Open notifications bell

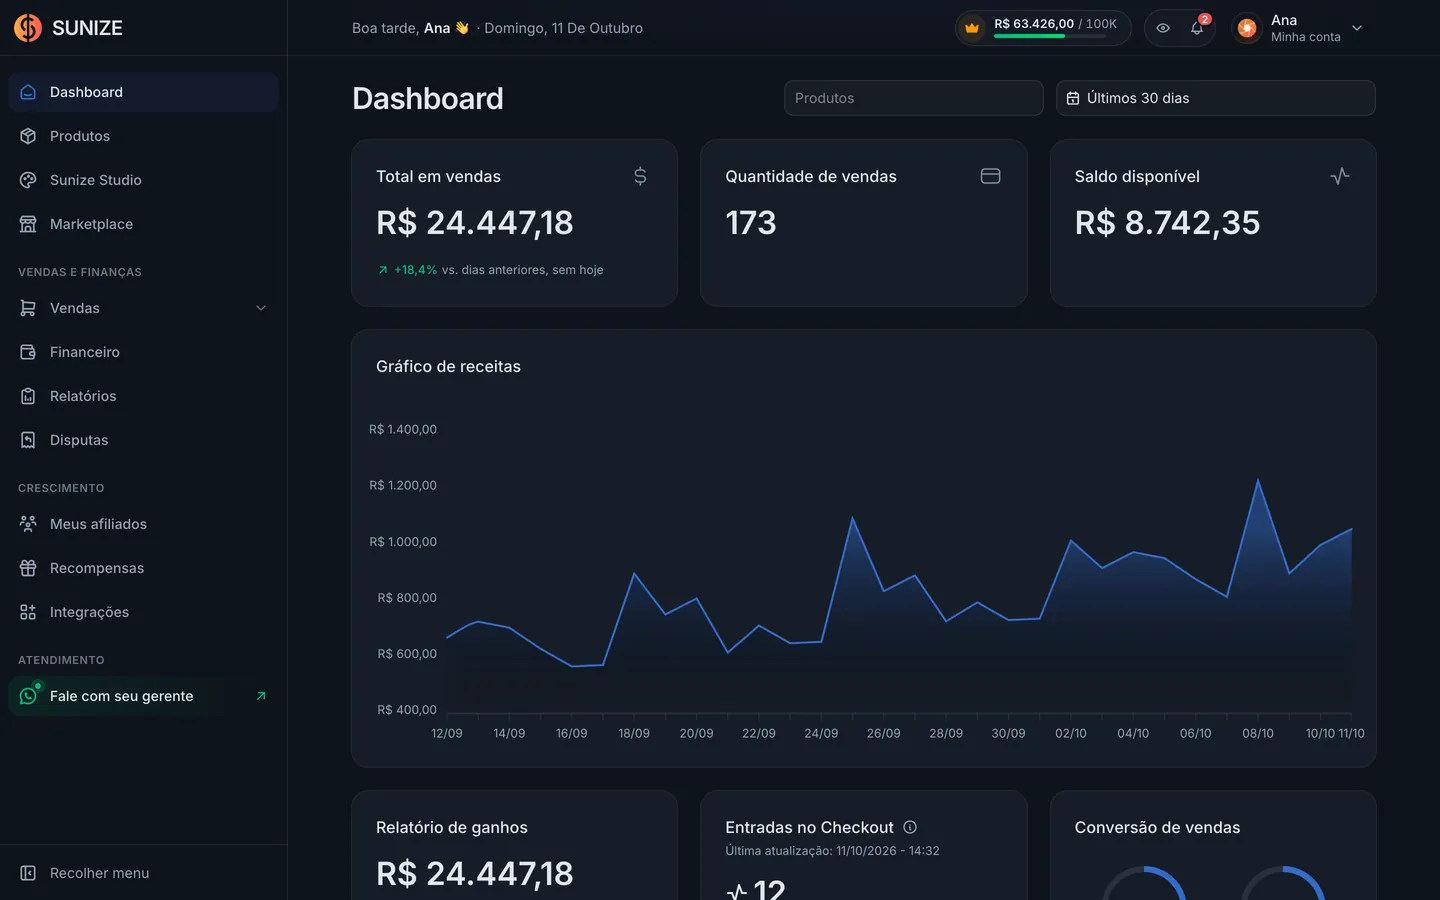click(1197, 28)
